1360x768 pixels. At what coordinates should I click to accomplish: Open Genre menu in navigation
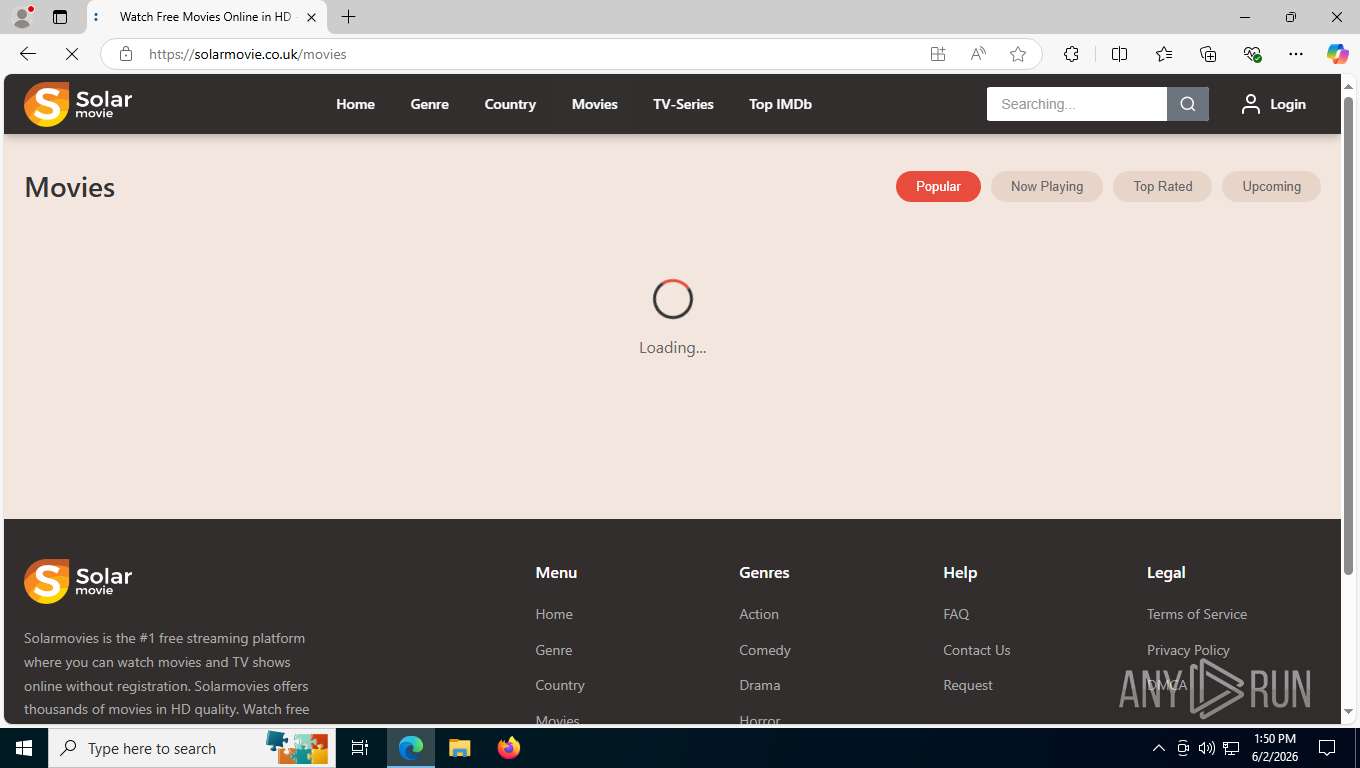click(429, 104)
